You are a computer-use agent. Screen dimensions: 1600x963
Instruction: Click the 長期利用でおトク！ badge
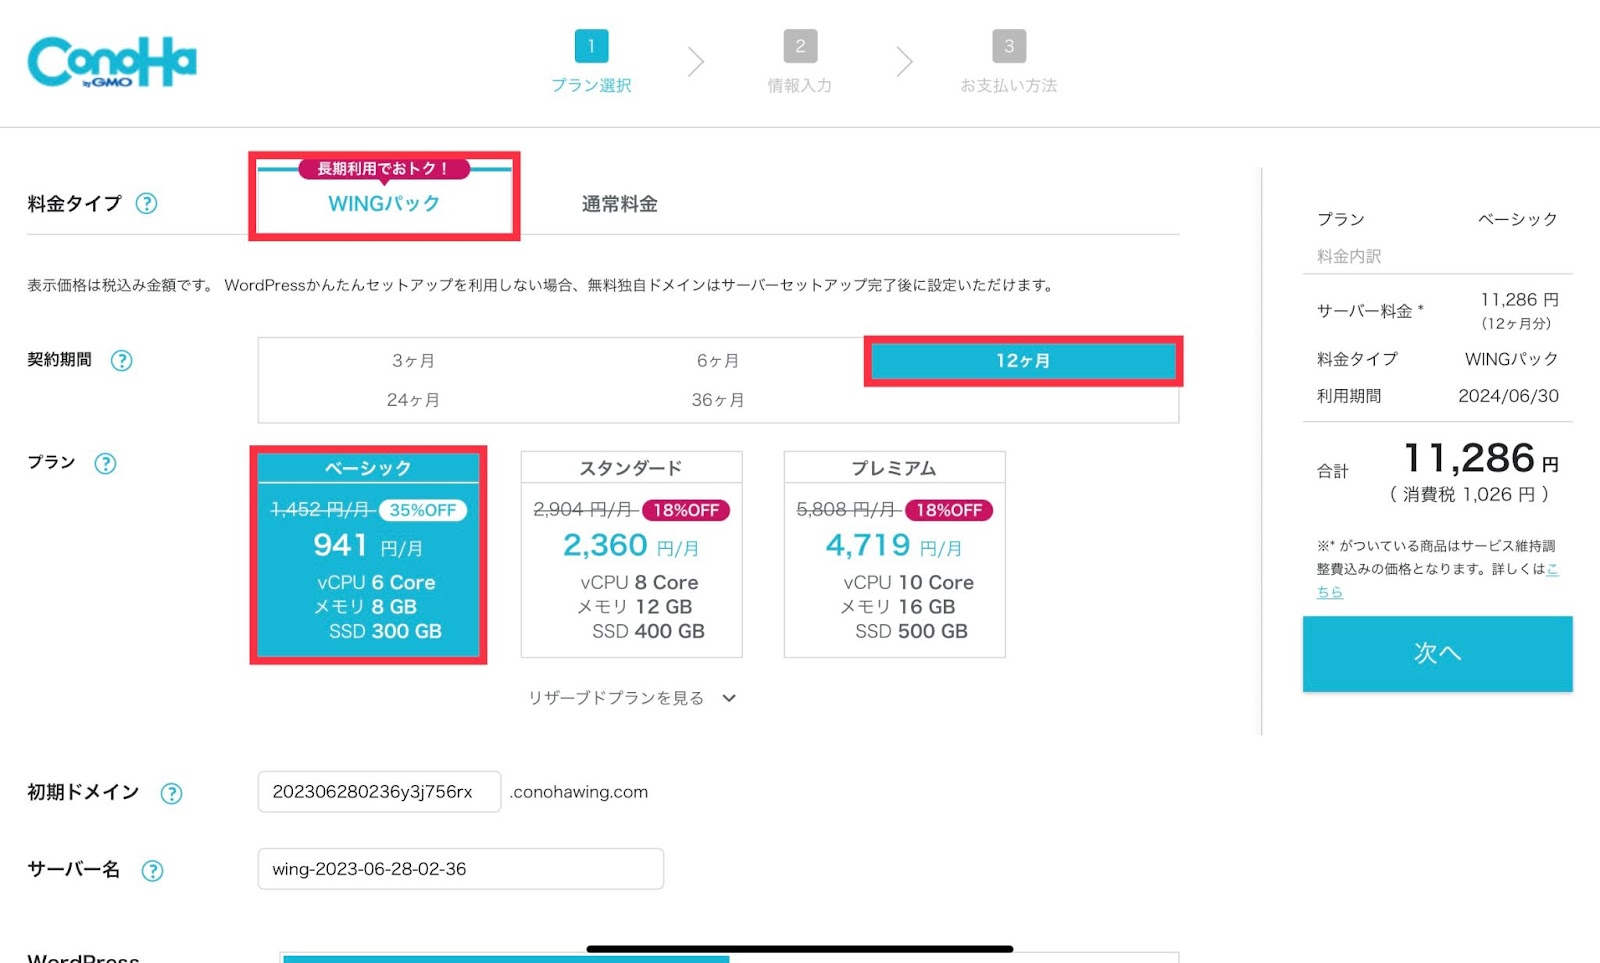click(x=384, y=169)
